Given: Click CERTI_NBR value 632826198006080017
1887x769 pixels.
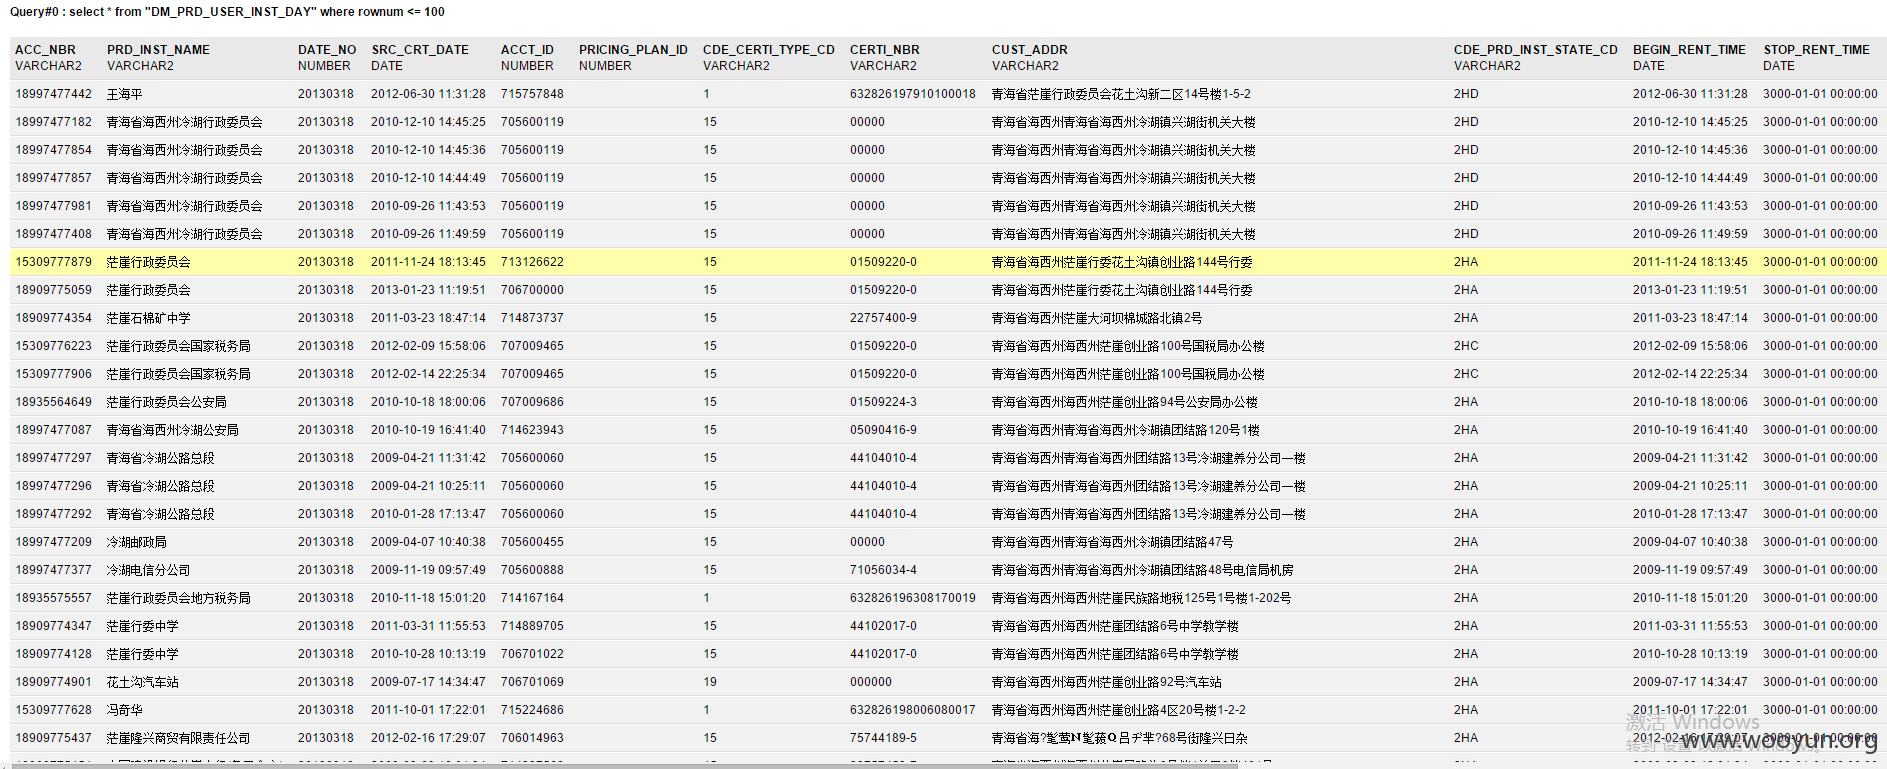Looking at the screenshot, I should 913,710.
